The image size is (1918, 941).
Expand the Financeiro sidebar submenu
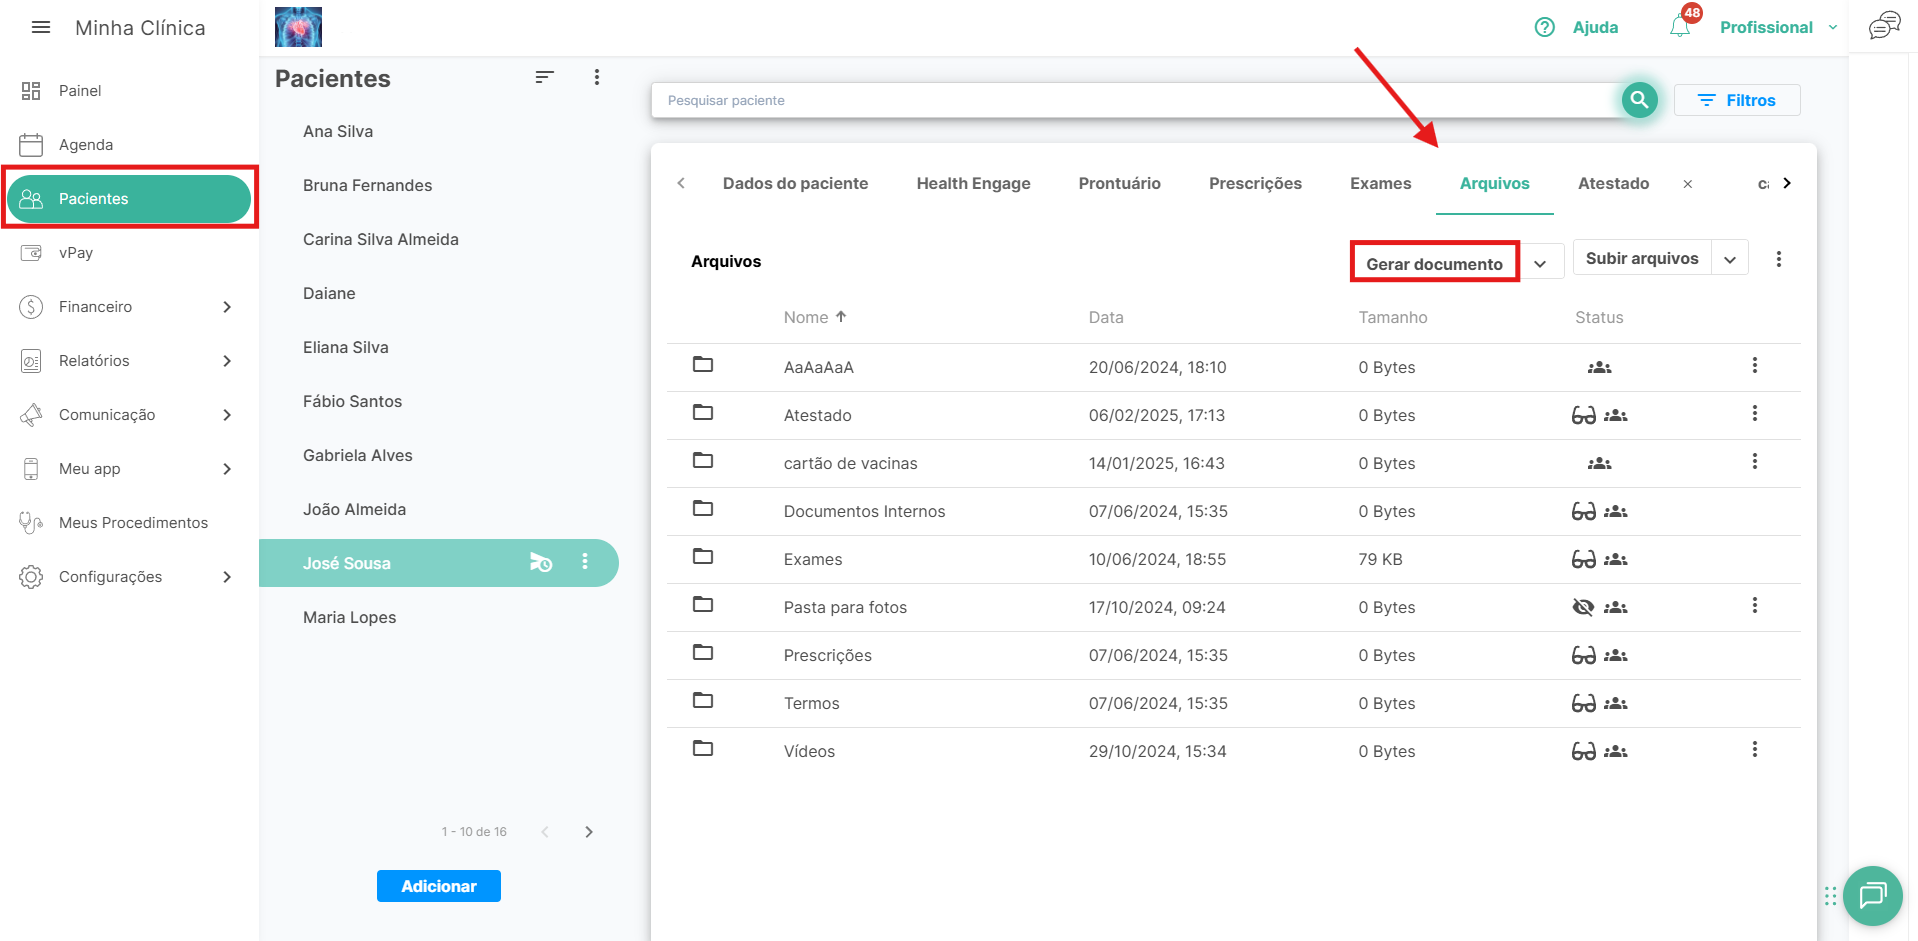(x=227, y=307)
